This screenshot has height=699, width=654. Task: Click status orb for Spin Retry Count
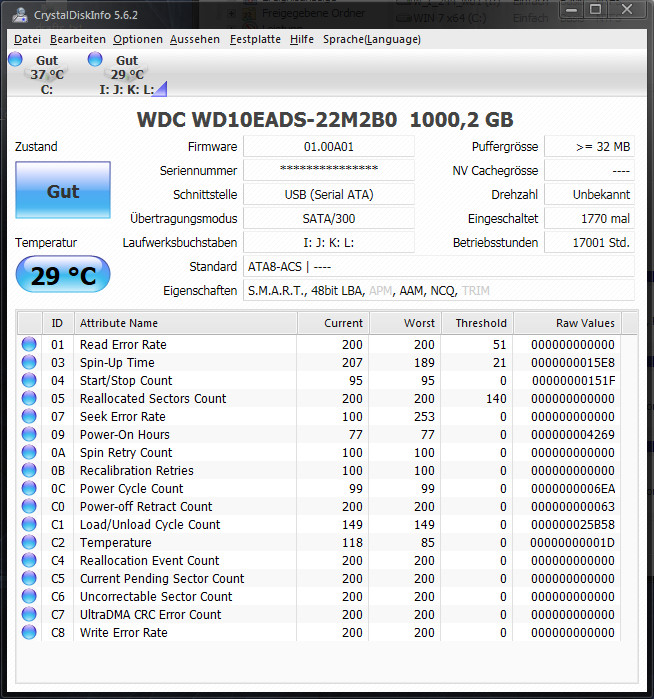pos(29,452)
